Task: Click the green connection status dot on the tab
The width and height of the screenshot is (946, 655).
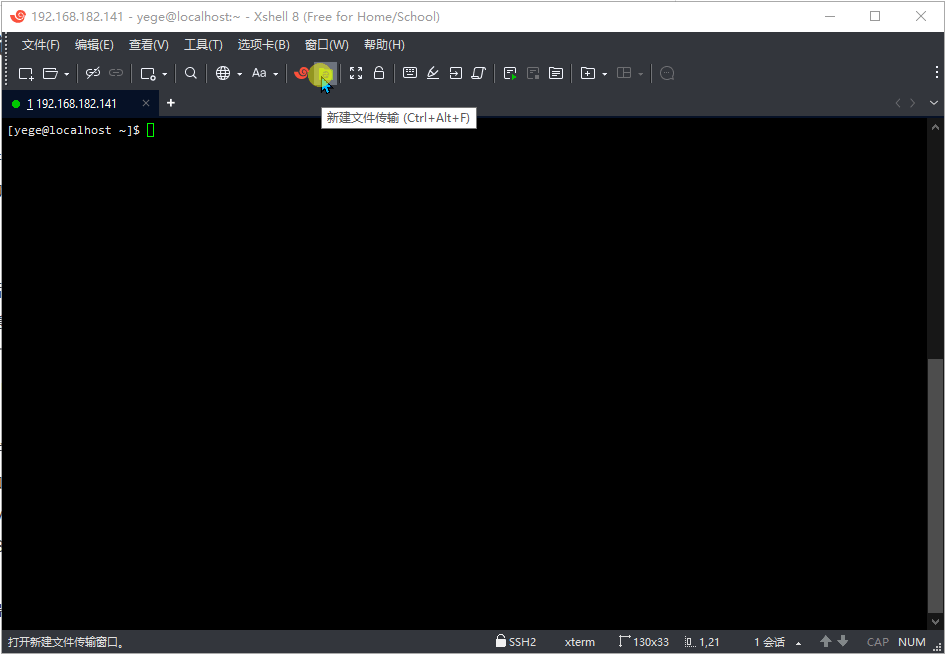Action: (15, 102)
